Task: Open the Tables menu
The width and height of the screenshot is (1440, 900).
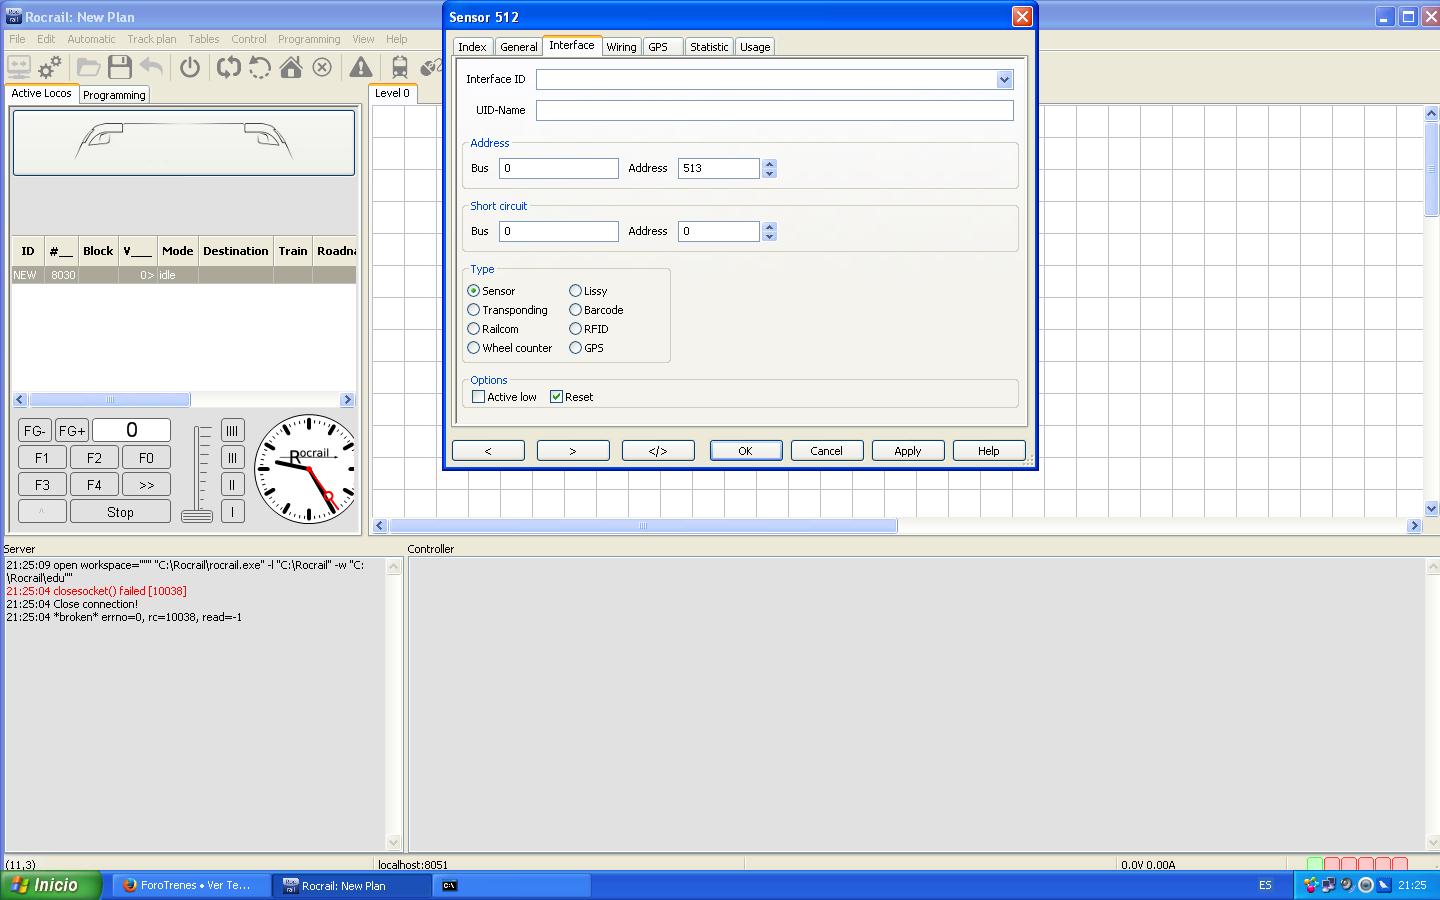Action: pos(203,39)
